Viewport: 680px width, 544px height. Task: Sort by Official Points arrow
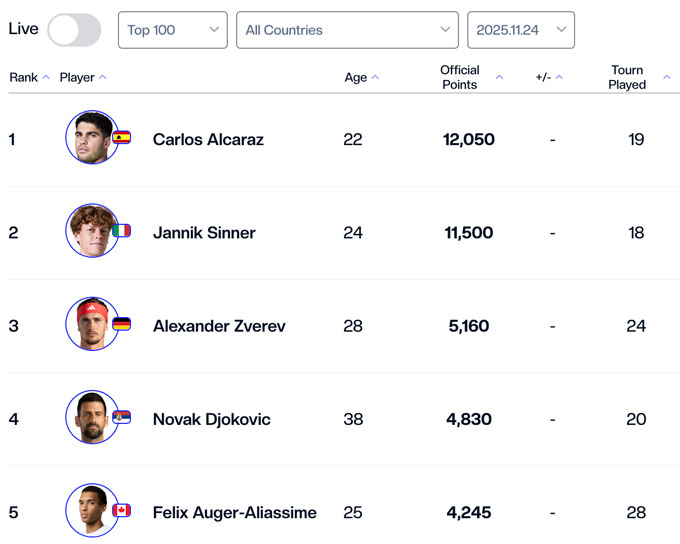(x=499, y=78)
